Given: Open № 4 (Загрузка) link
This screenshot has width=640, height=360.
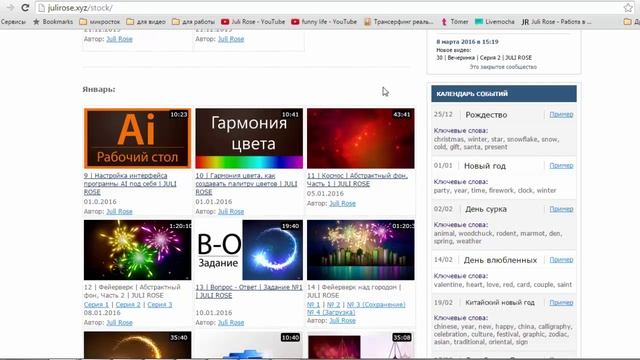Looking at the screenshot, I should [331, 312].
